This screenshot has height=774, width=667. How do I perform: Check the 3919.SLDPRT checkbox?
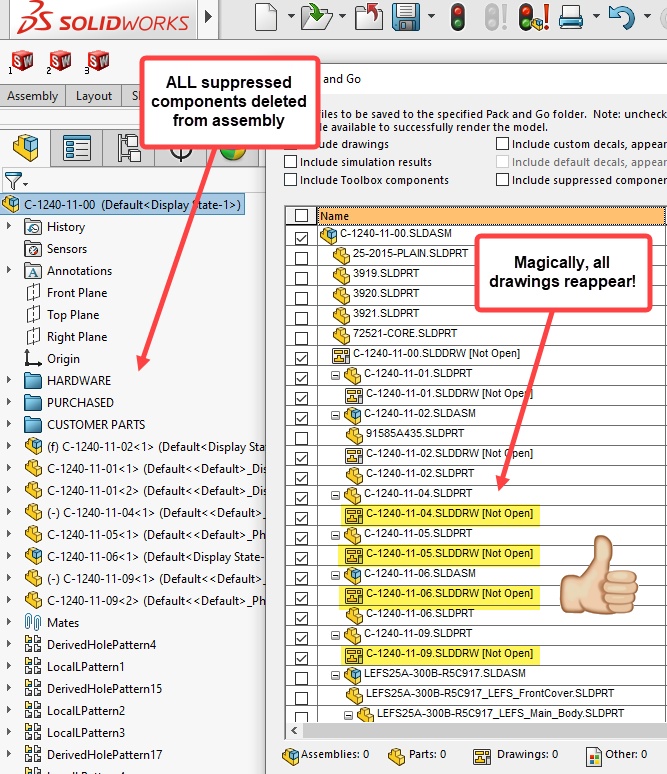301,278
